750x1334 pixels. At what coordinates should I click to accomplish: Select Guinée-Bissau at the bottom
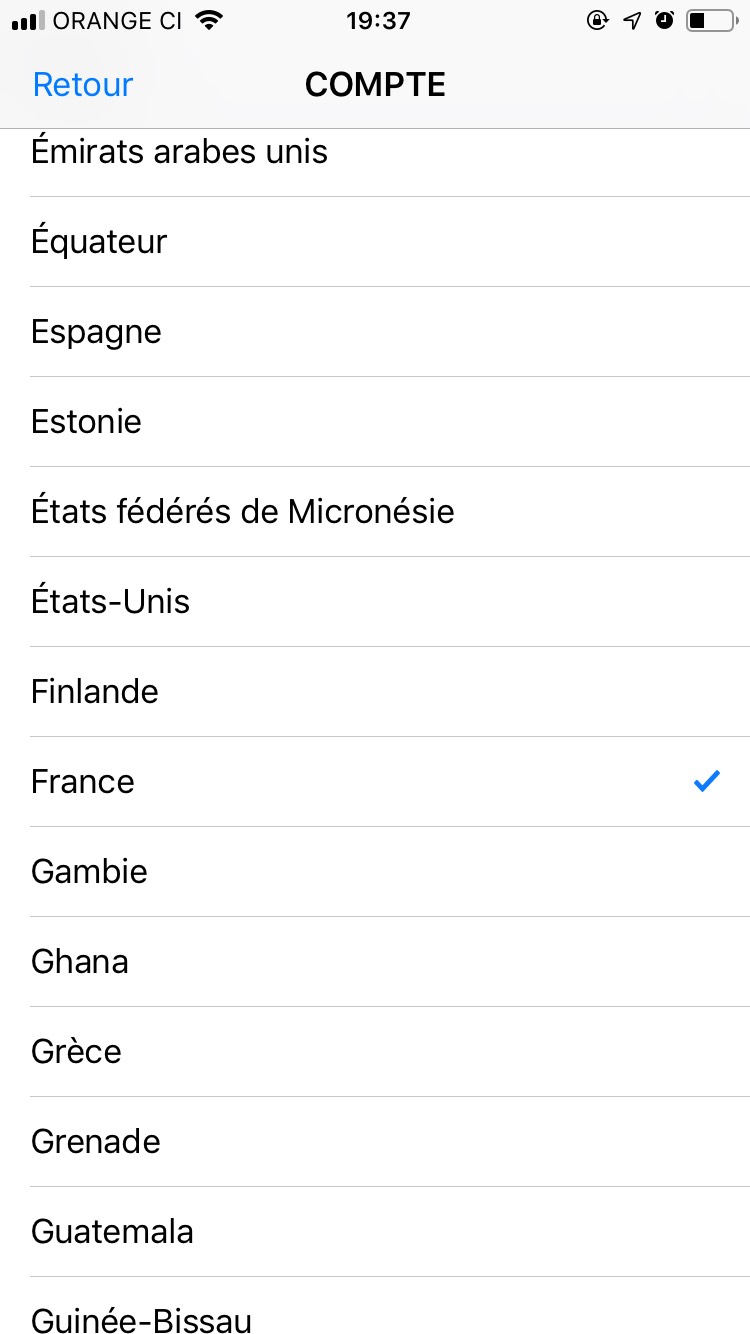click(141, 1320)
